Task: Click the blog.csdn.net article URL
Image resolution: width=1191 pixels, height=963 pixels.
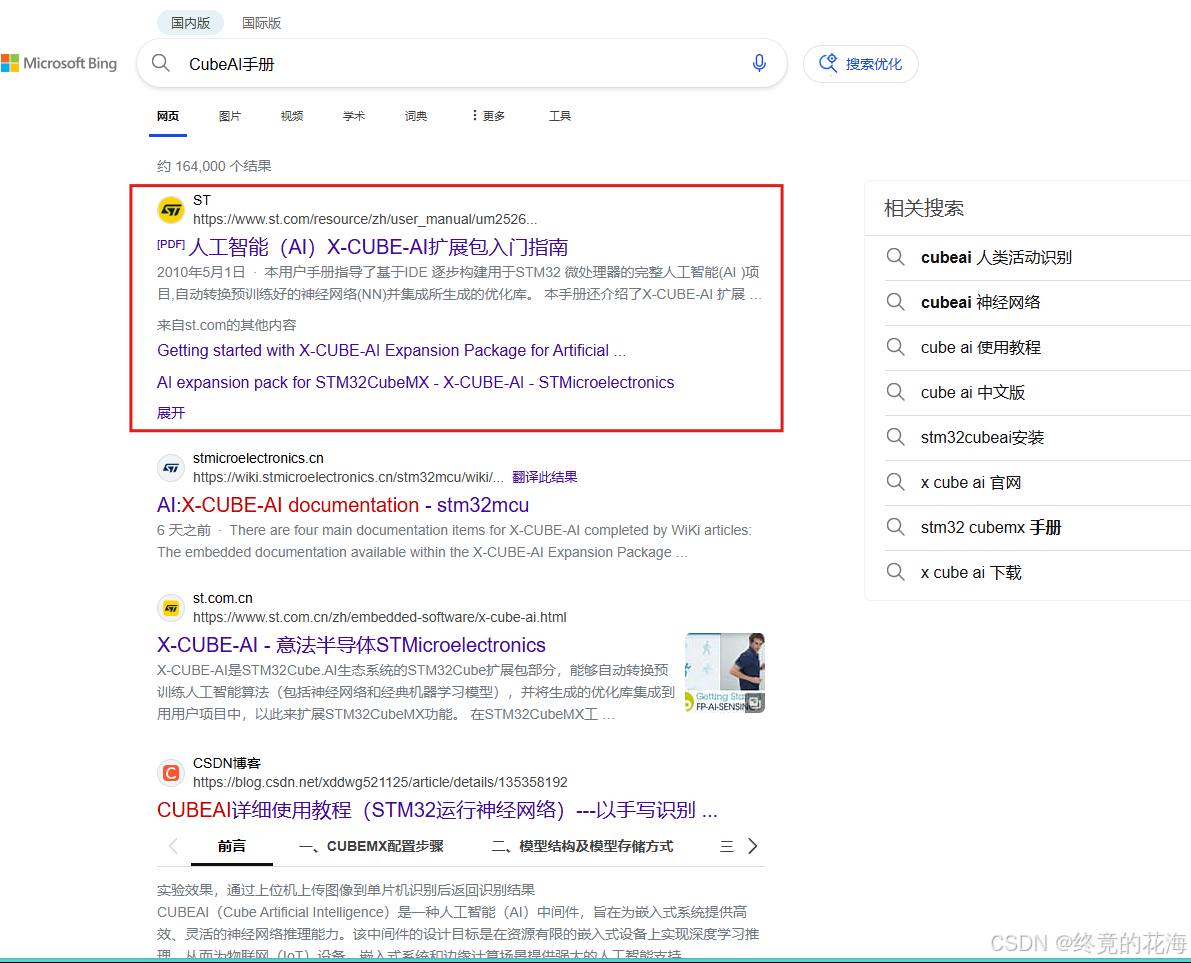Action: coord(380,782)
